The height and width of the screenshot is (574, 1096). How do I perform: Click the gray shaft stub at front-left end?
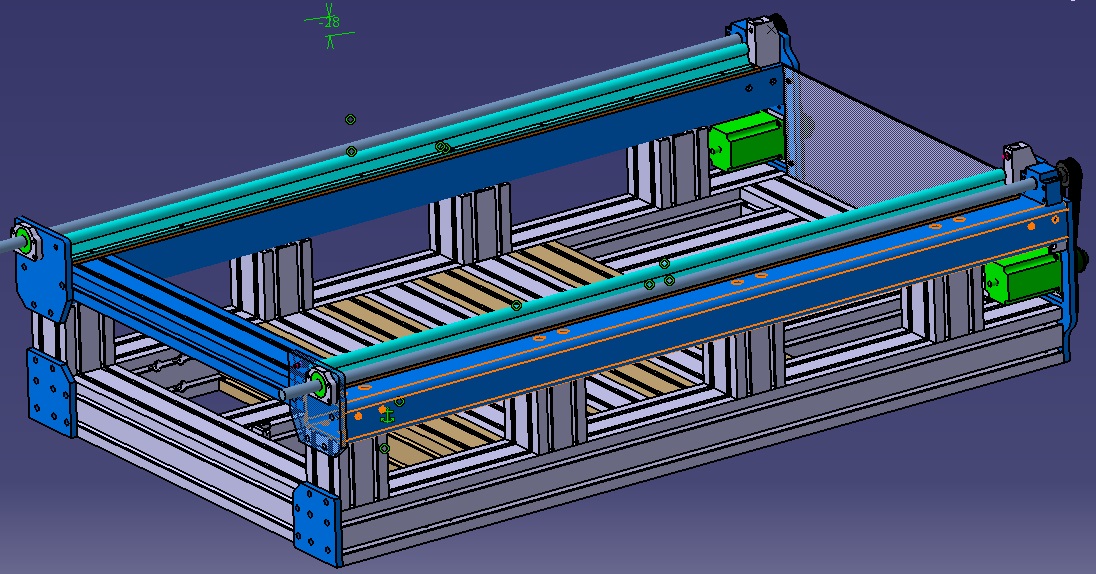tap(291, 394)
